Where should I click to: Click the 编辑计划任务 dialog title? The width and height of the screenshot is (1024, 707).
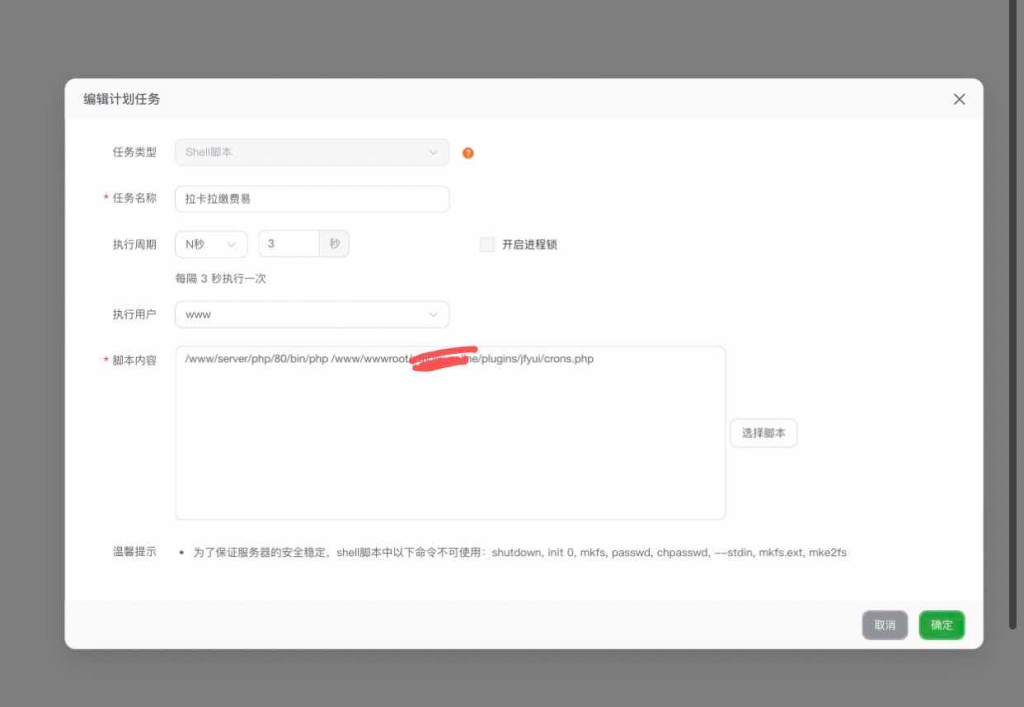click(123, 99)
